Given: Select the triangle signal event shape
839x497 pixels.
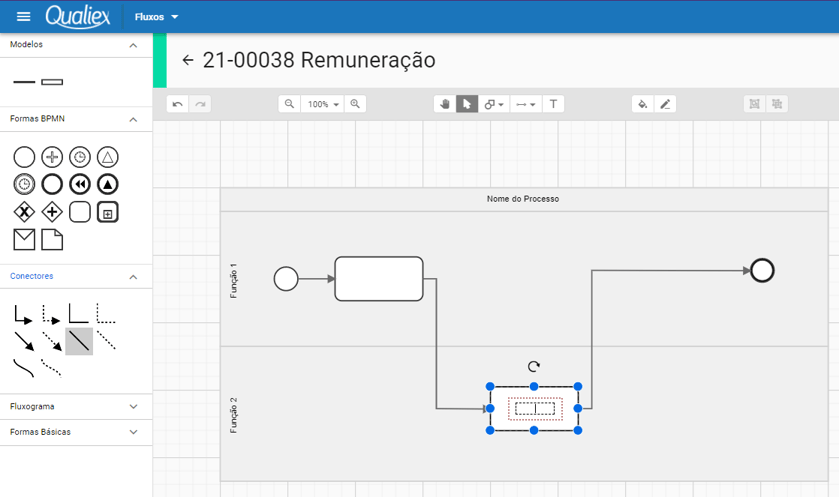Looking at the screenshot, I should [108, 157].
